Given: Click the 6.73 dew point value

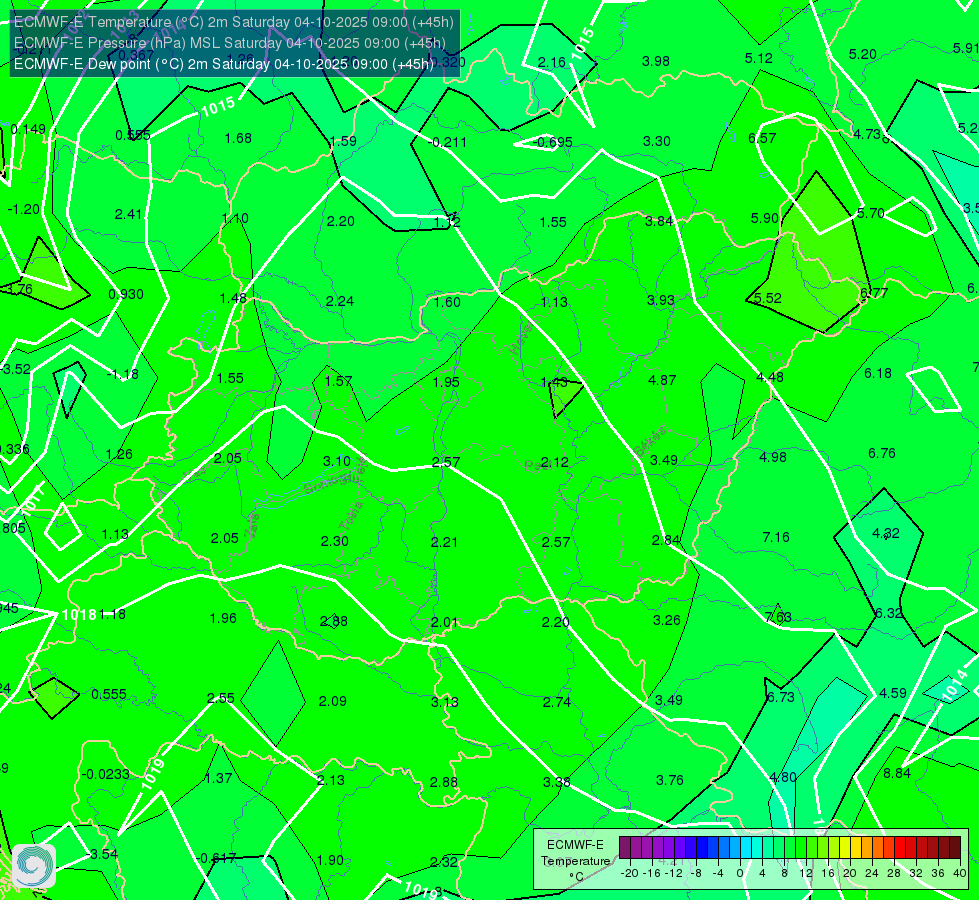Looking at the screenshot, I should coord(780,697).
